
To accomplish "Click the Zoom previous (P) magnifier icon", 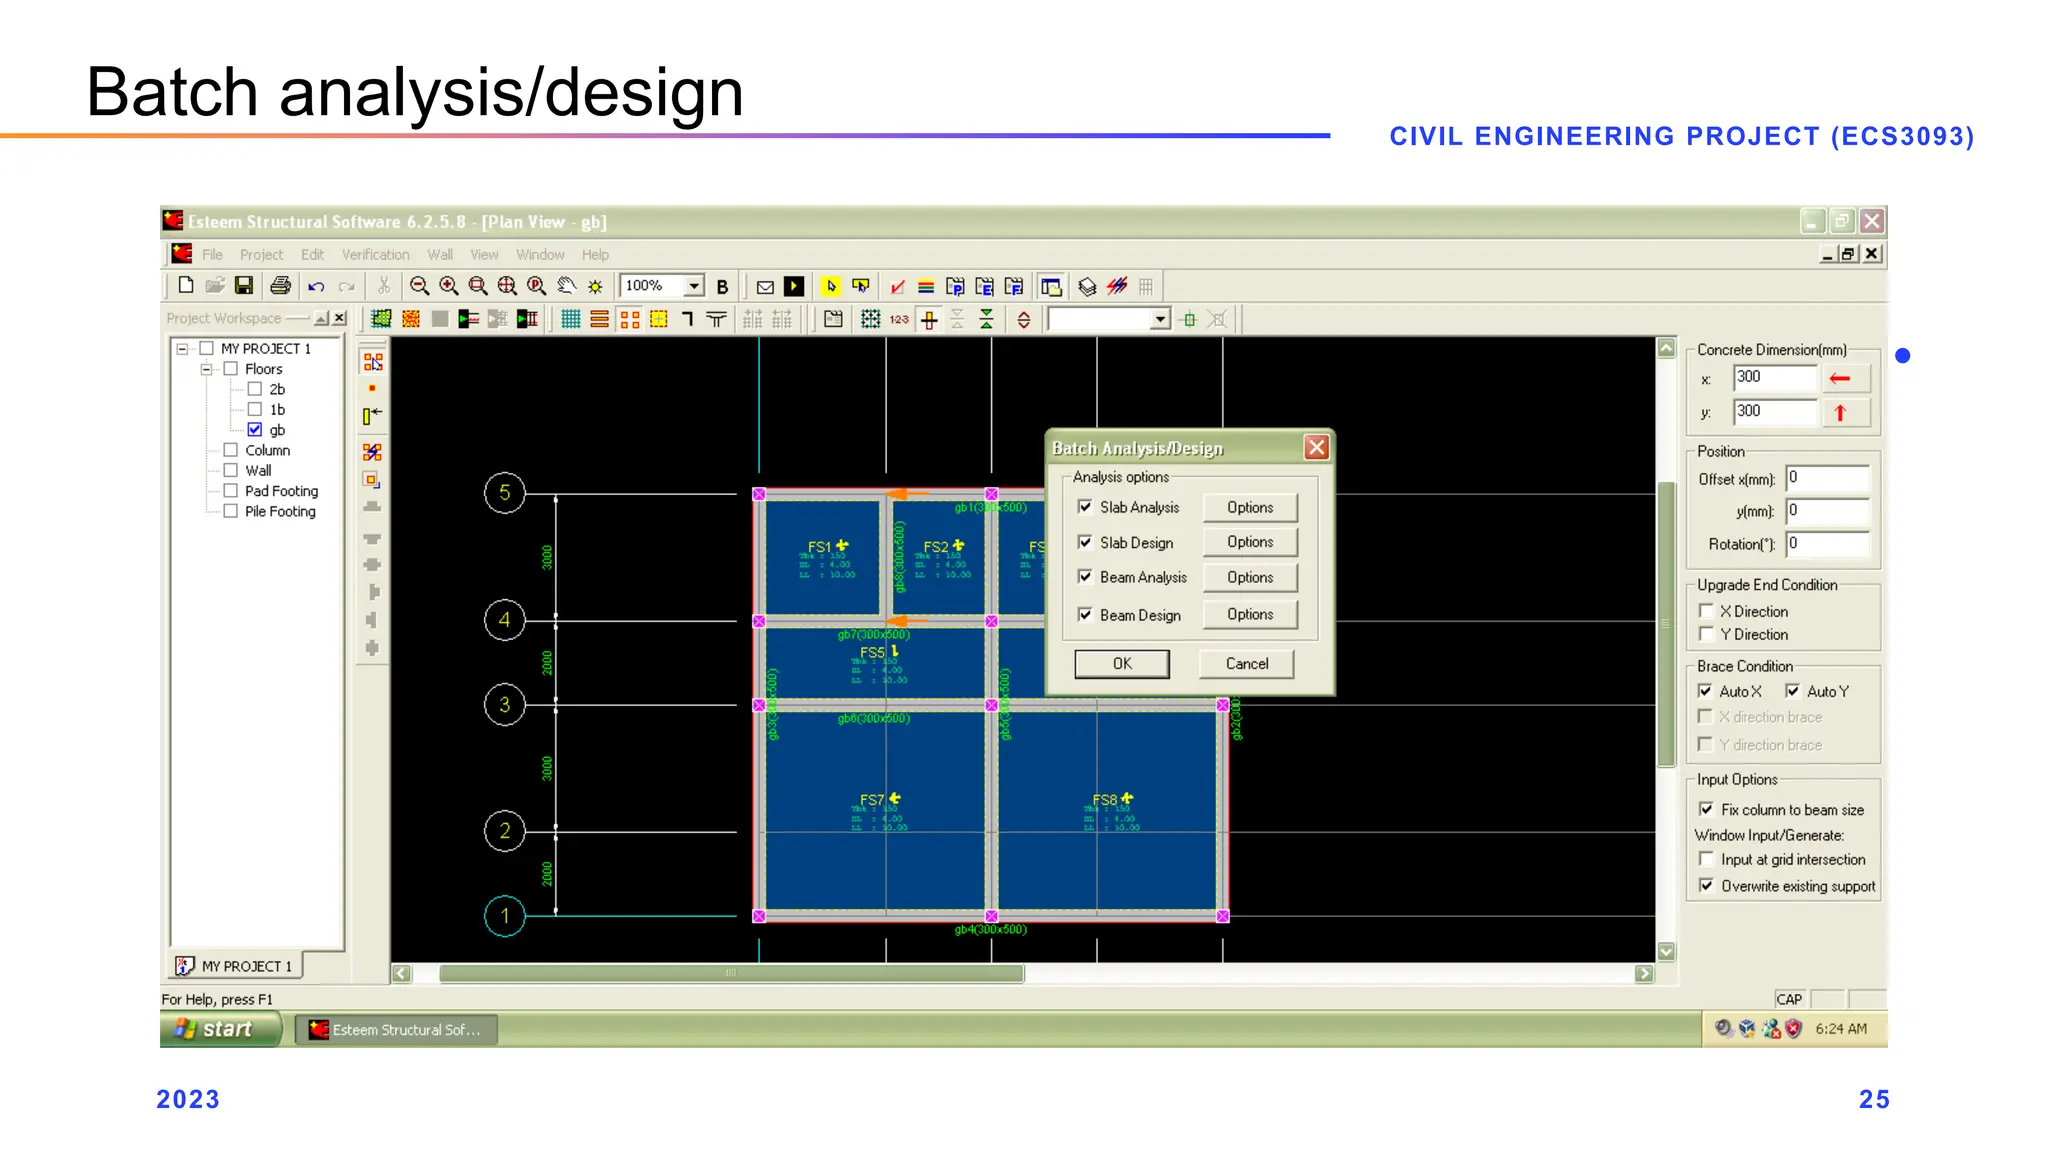I will click(537, 286).
